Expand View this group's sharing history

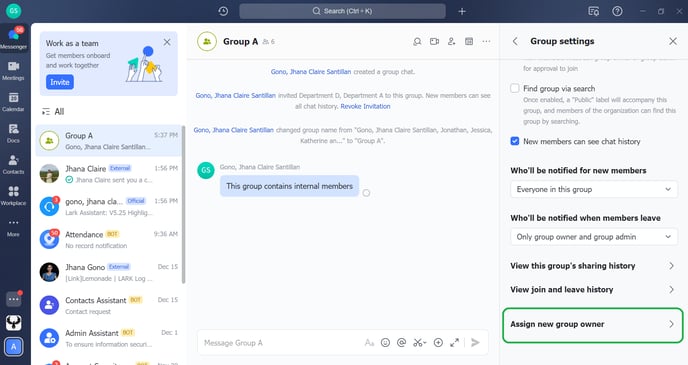pos(593,266)
